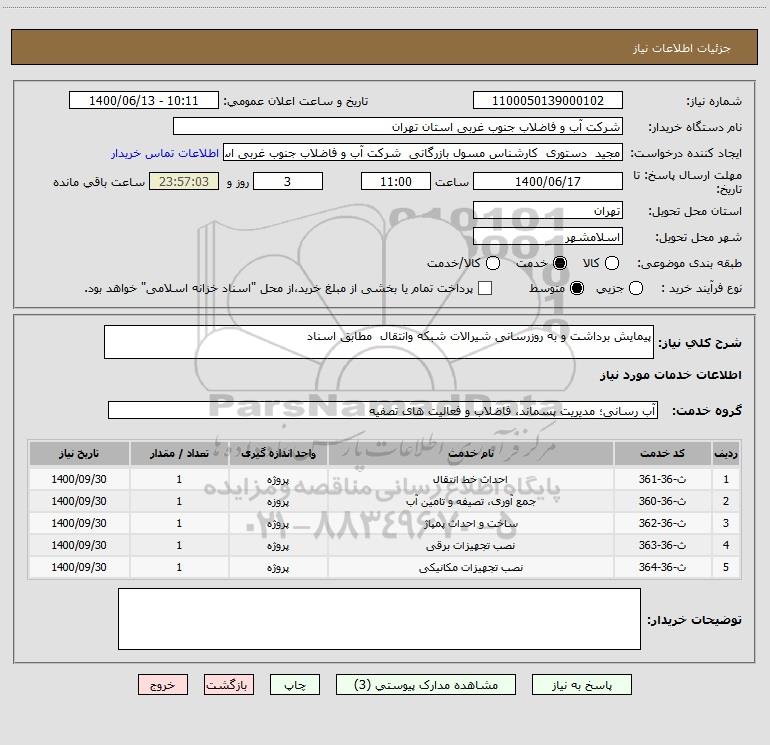
Task: Open the اطلاعات تماس خریدار link
Action: pos(165,153)
